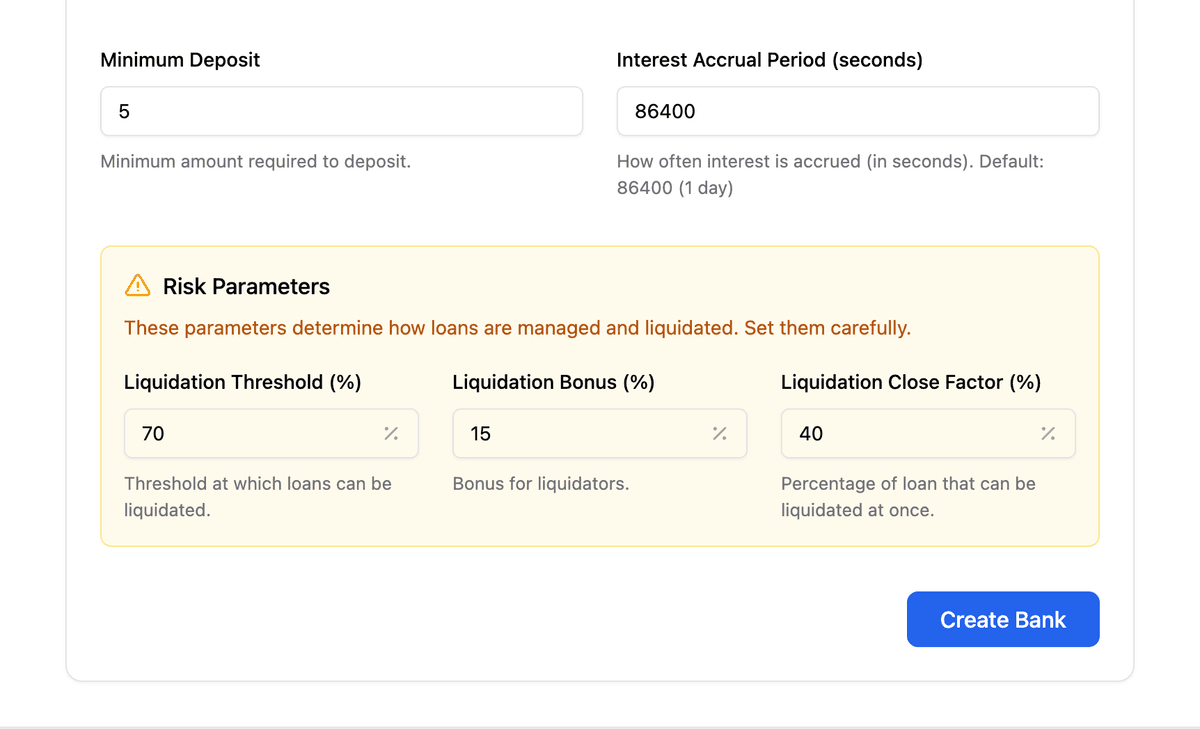Click the percent icon in Liquidation Threshold field
Viewport: 1200px width, 729px height.
point(391,434)
